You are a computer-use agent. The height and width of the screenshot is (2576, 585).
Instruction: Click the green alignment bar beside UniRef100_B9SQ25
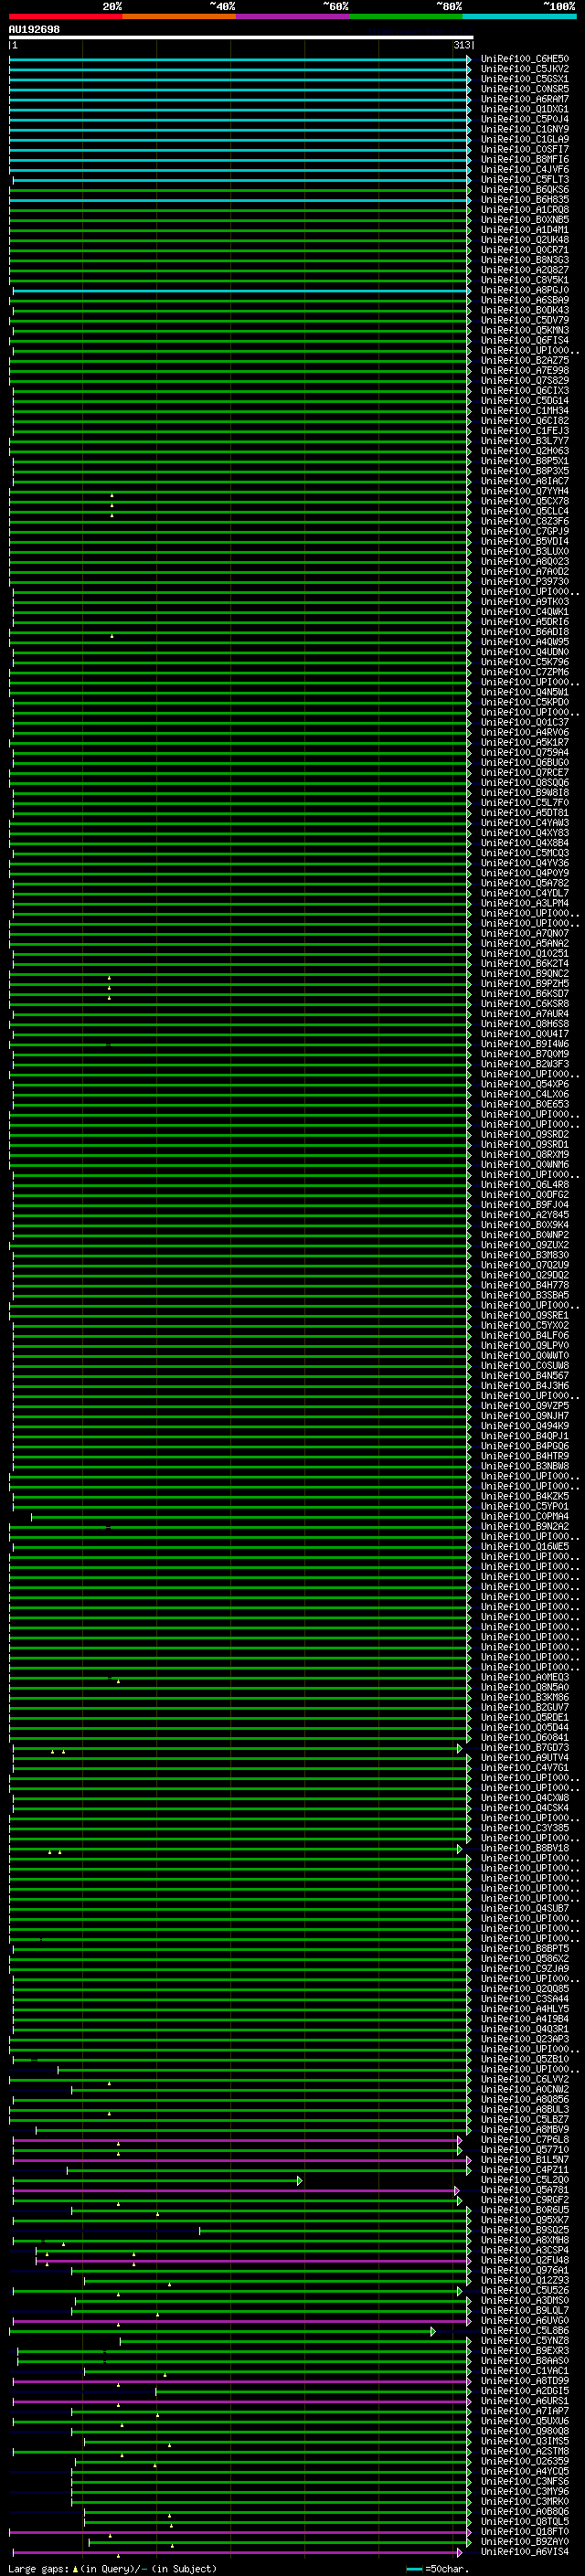tap(335, 2231)
